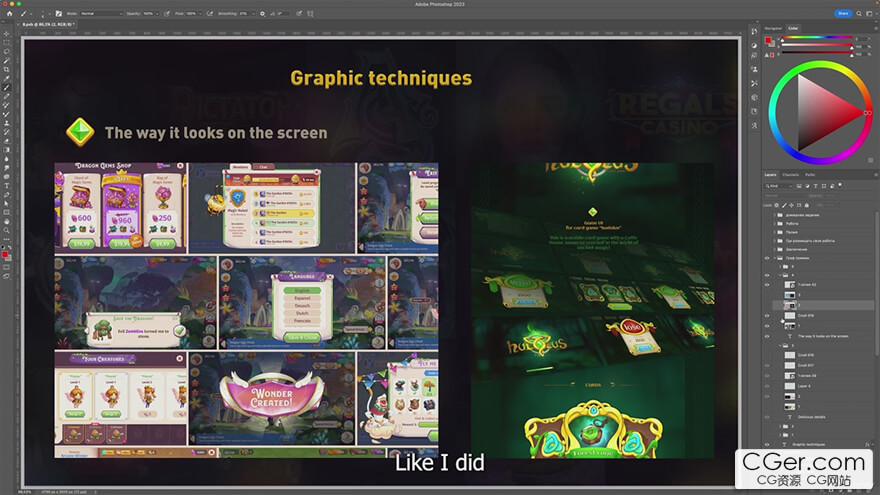Open the Brush Settings panel icon
This screenshot has width=880, height=495.
pyautogui.click(x=58, y=13)
